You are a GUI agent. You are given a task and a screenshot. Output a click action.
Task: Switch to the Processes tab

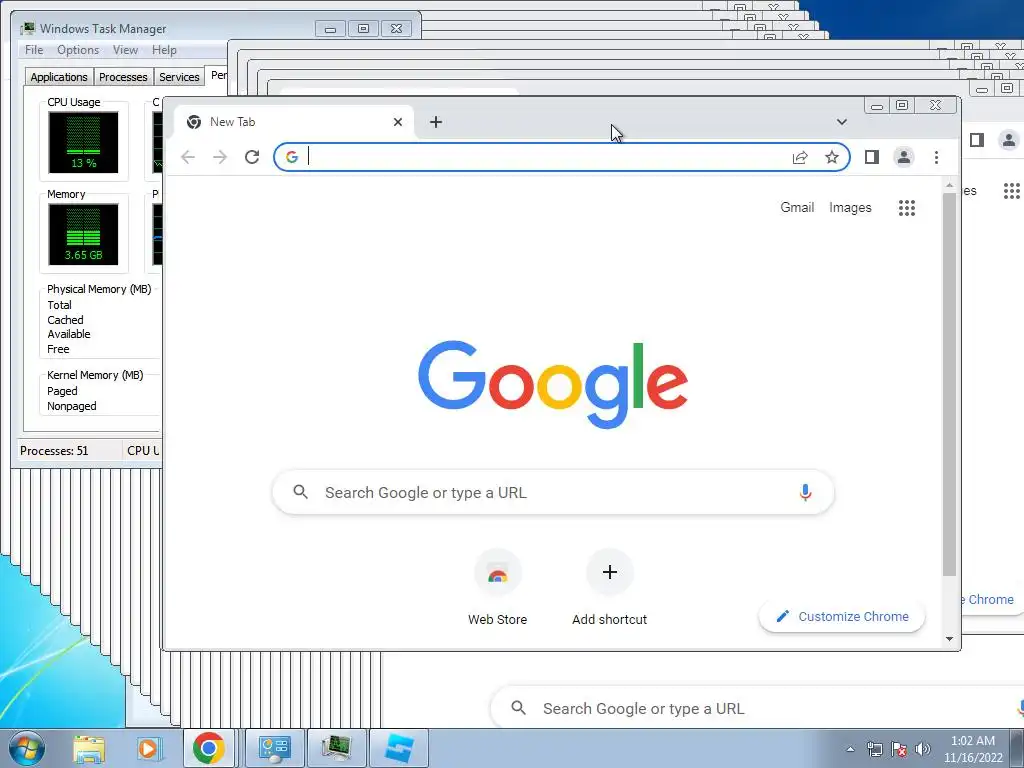point(123,77)
